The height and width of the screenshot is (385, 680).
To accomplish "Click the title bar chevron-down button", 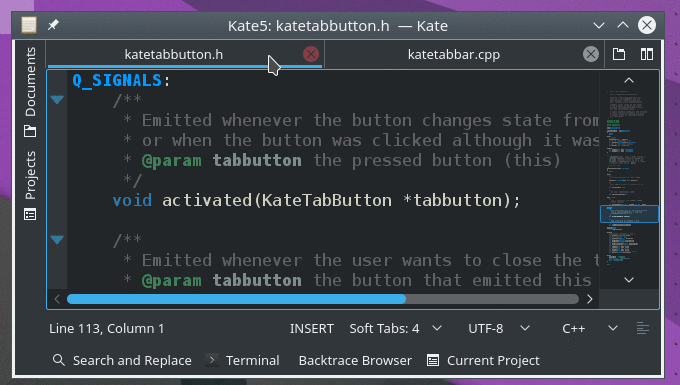I will tap(599, 26).
